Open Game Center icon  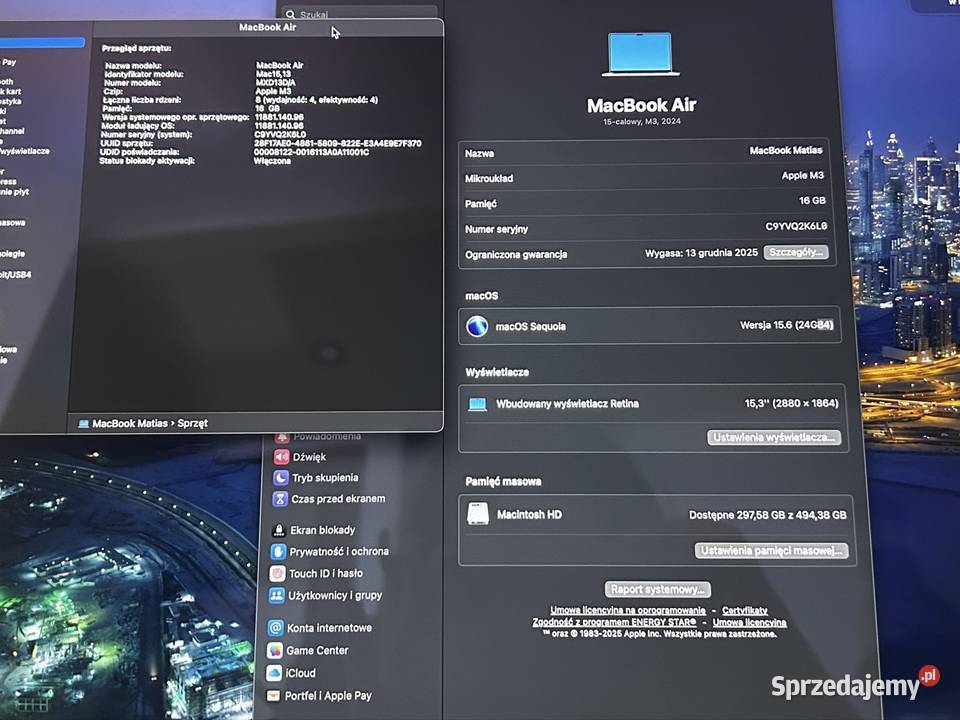[x=275, y=650]
